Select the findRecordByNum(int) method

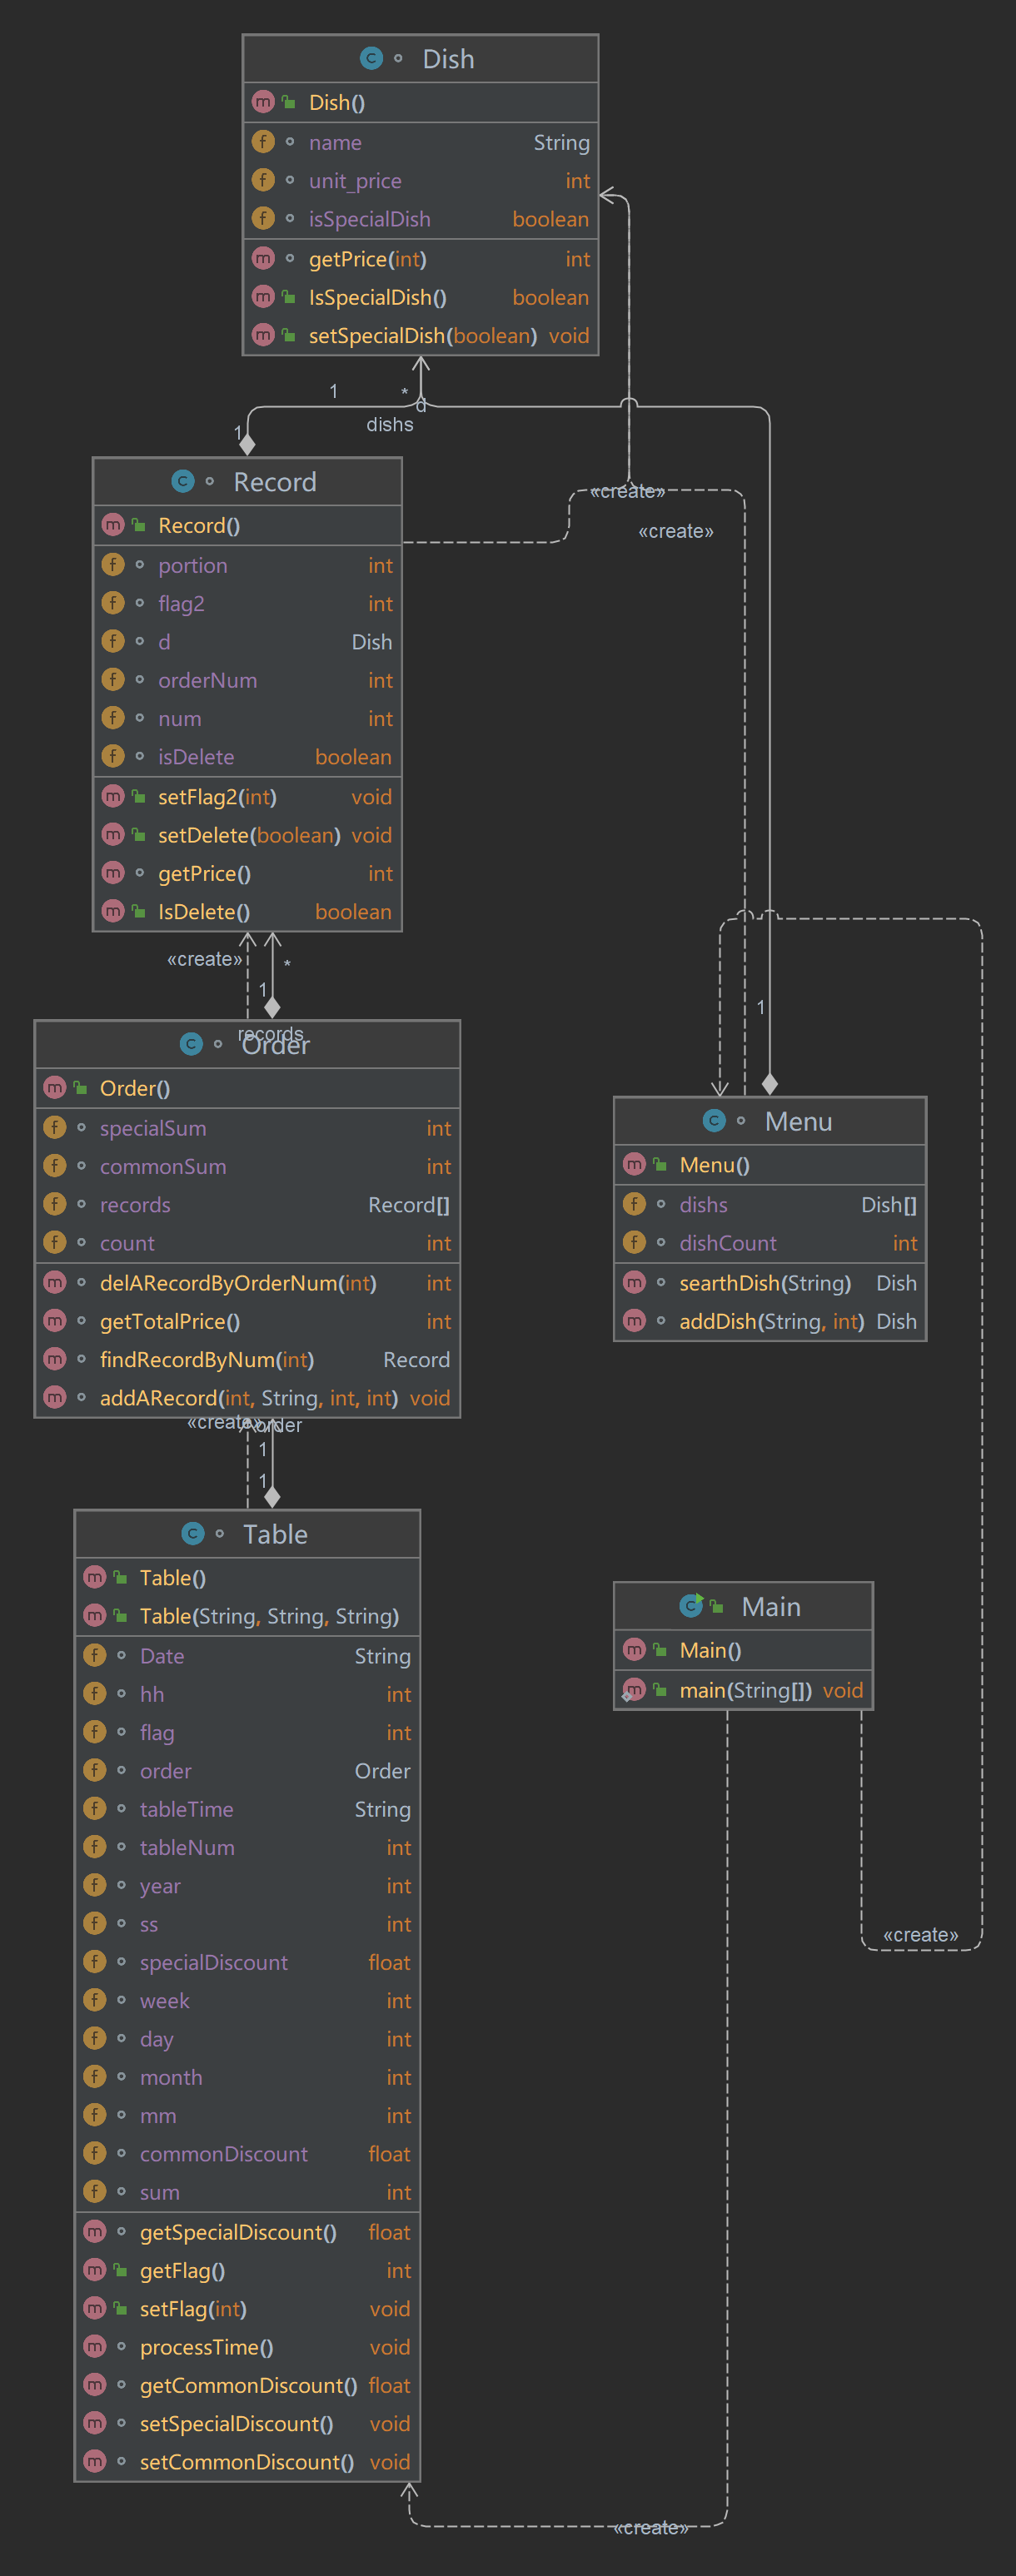[x=247, y=1359]
